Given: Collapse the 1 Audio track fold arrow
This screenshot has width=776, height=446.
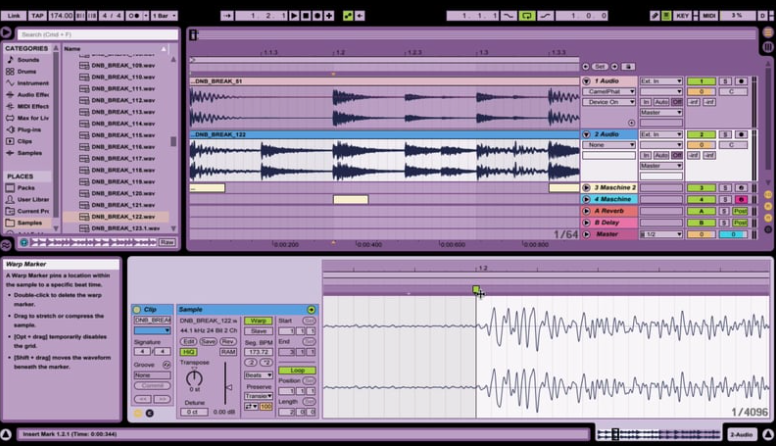Looking at the screenshot, I should click(x=586, y=81).
